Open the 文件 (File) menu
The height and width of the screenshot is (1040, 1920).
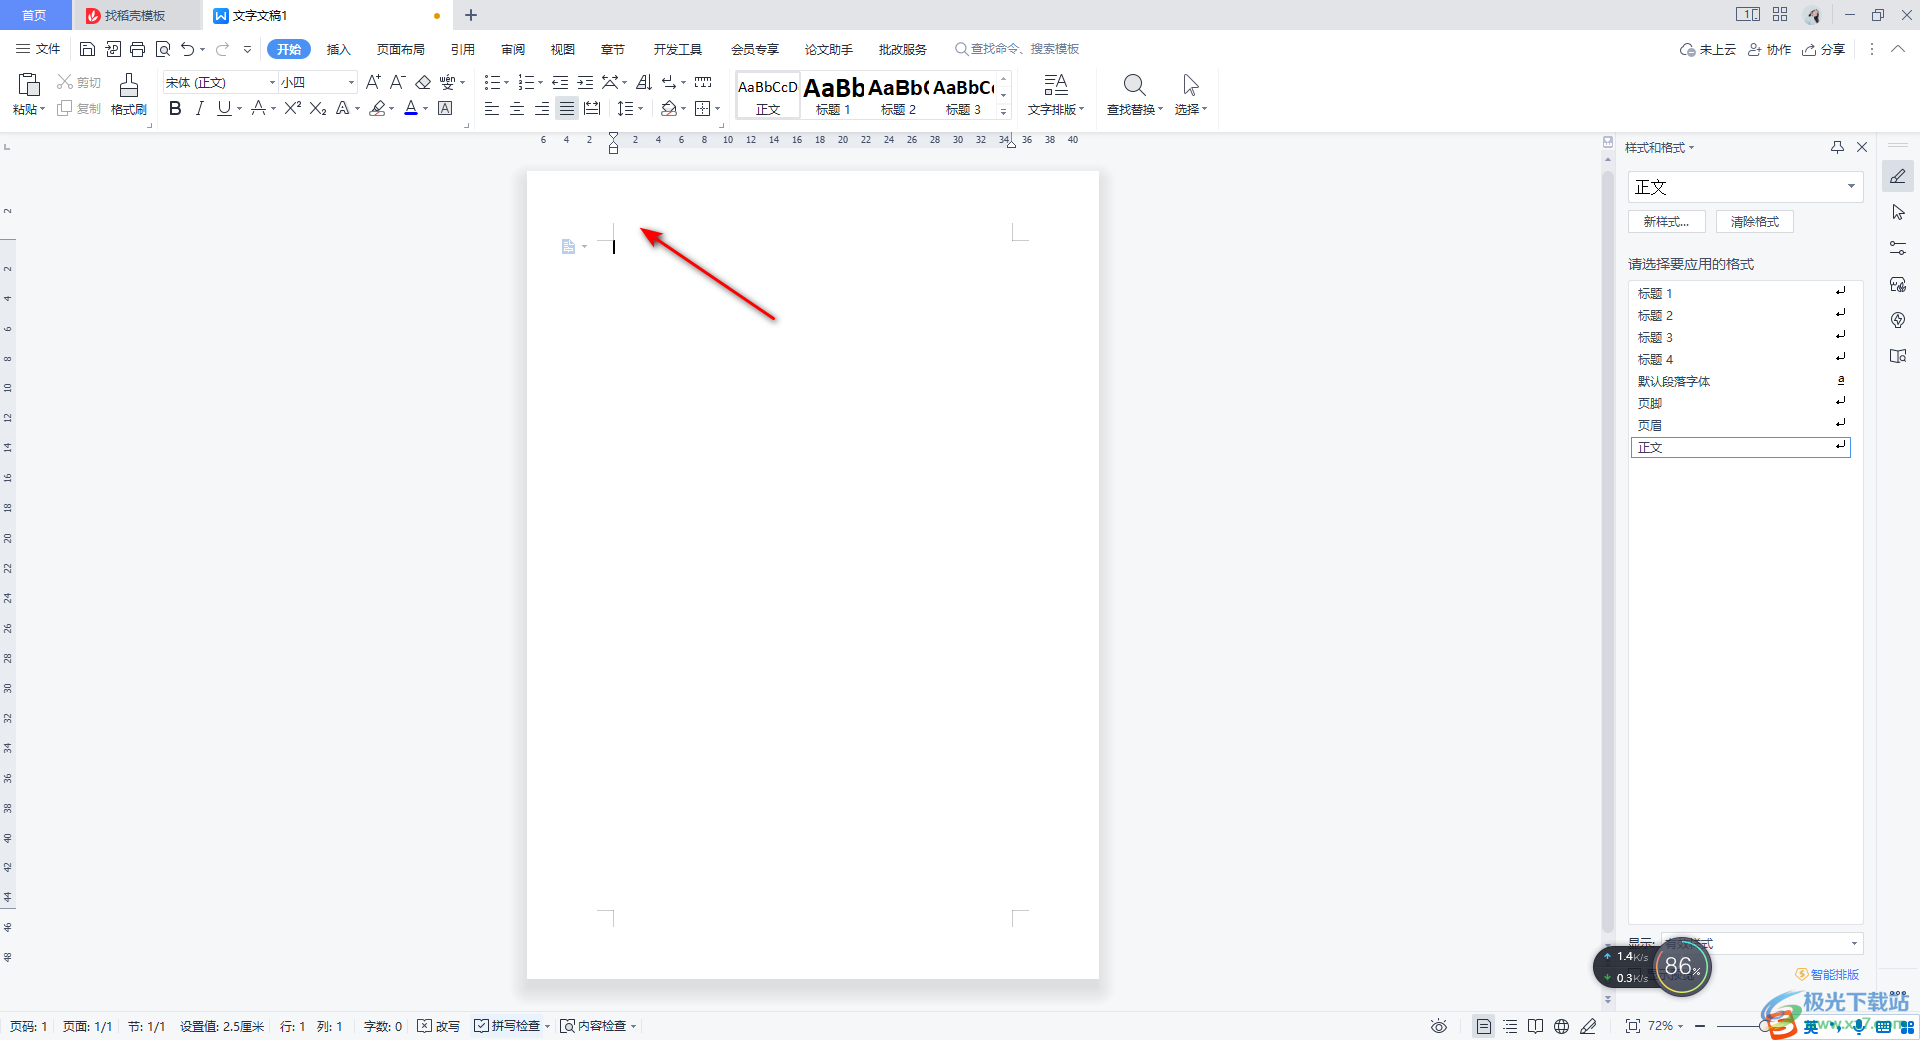(38, 49)
